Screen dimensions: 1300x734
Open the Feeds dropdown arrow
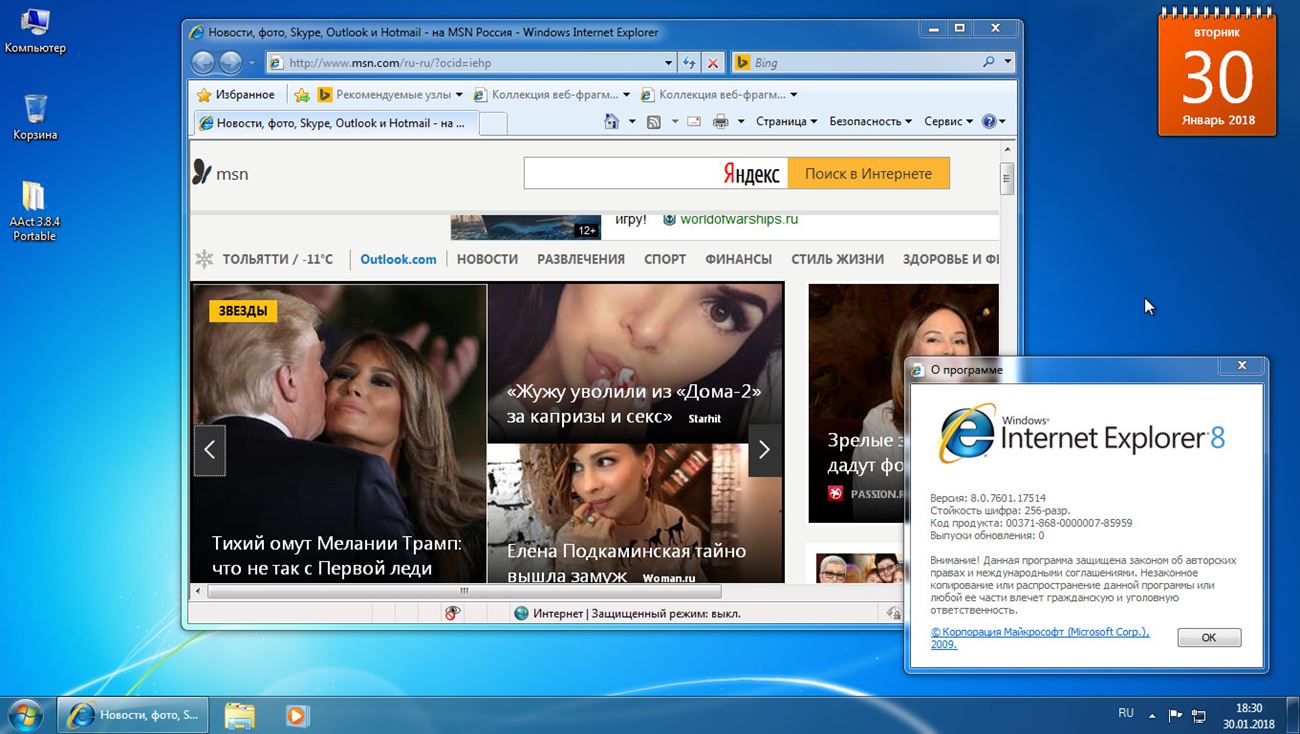[674, 122]
